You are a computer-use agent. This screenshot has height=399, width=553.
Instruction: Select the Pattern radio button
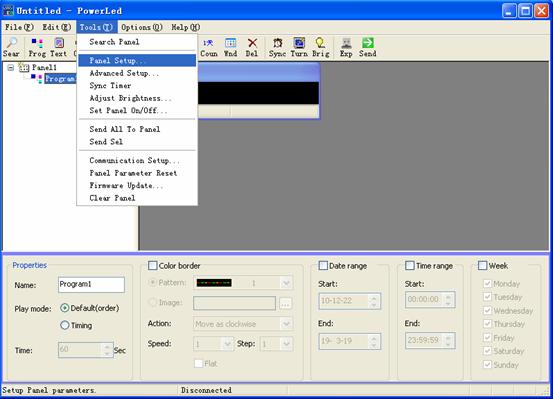pos(153,282)
